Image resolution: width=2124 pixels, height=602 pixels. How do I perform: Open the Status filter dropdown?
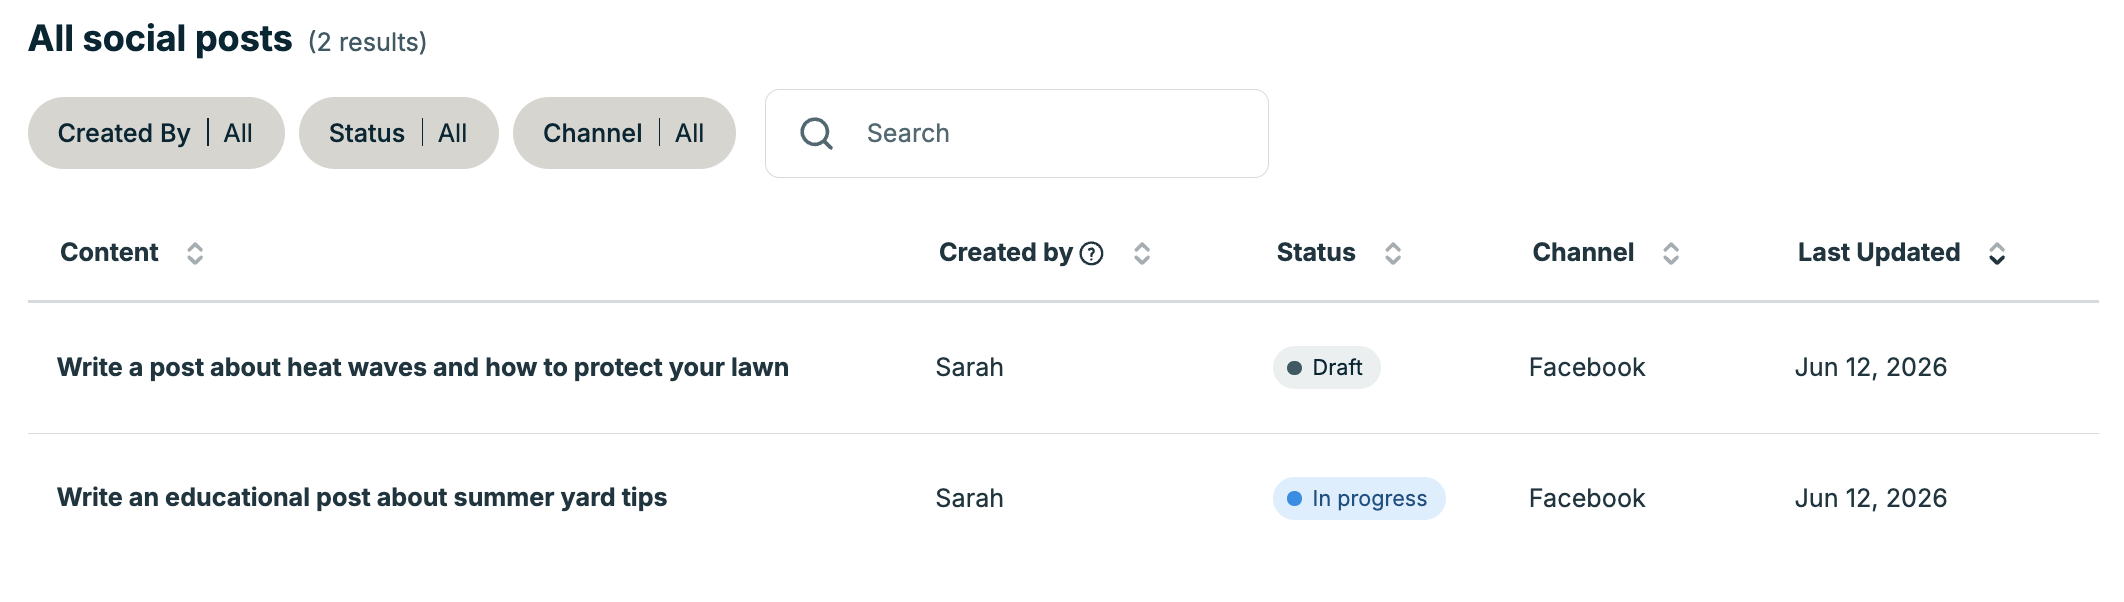pos(399,133)
